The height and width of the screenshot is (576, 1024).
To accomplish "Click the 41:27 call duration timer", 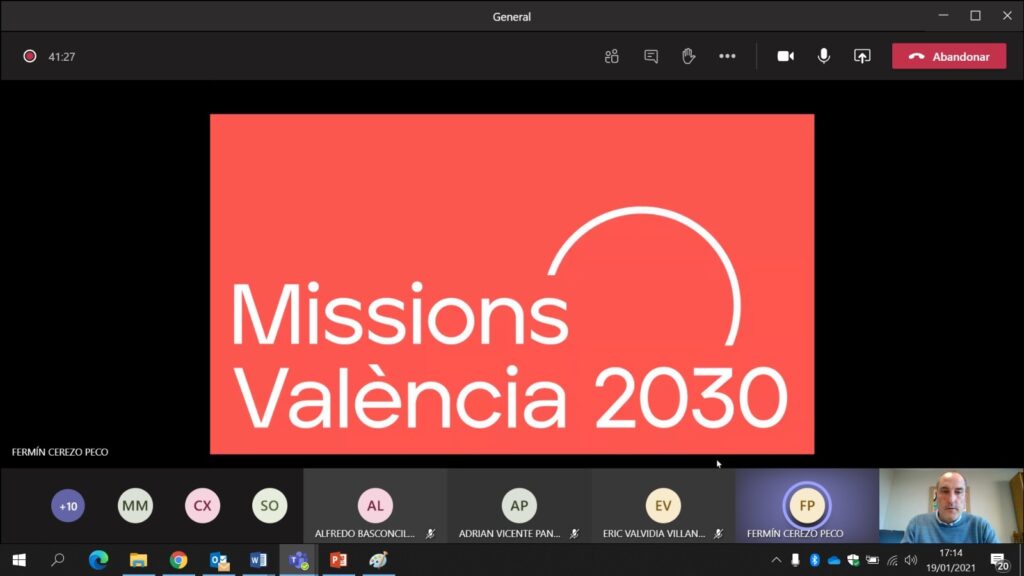I will pyautogui.click(x=61, y=57).
